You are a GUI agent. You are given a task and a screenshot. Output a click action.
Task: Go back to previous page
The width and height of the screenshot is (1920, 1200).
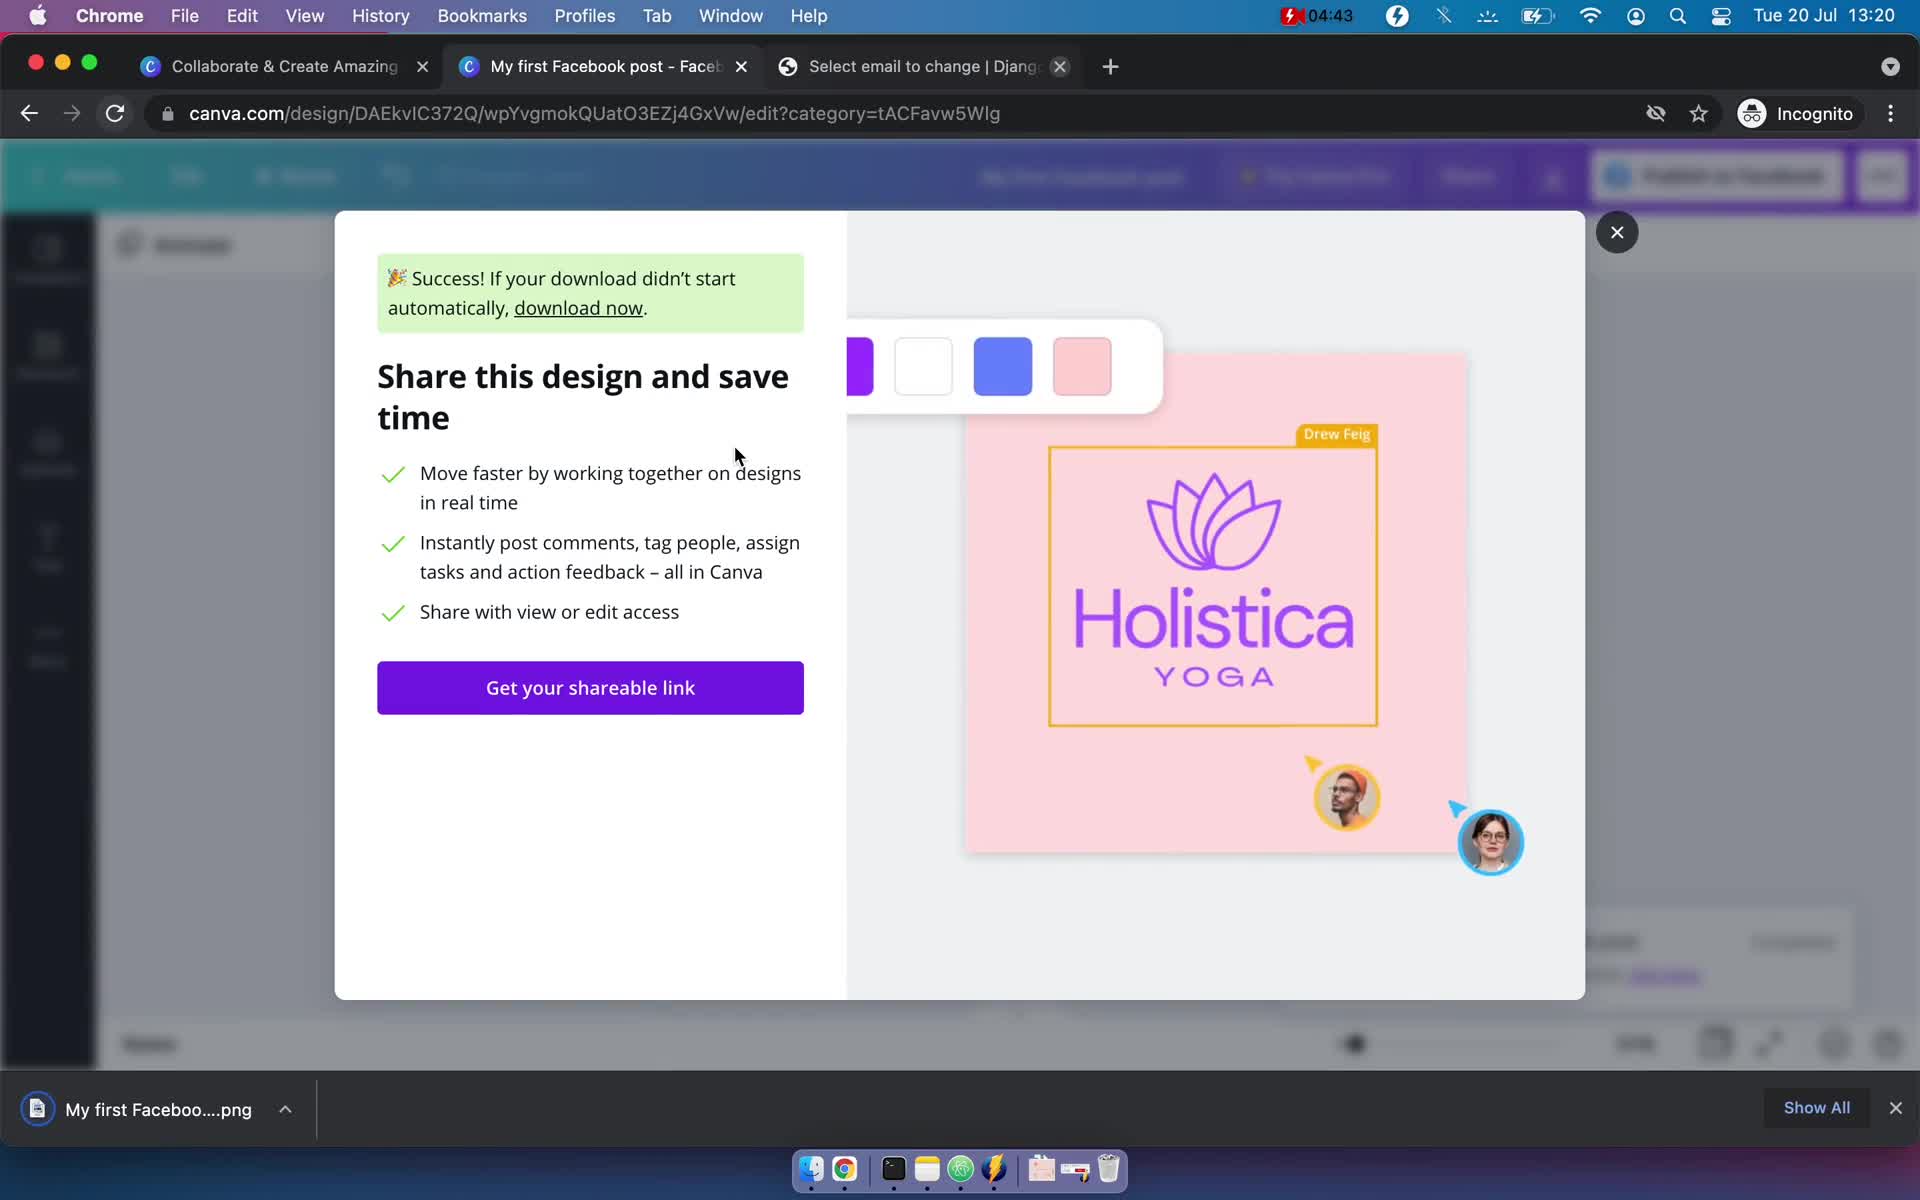[29, 113]
